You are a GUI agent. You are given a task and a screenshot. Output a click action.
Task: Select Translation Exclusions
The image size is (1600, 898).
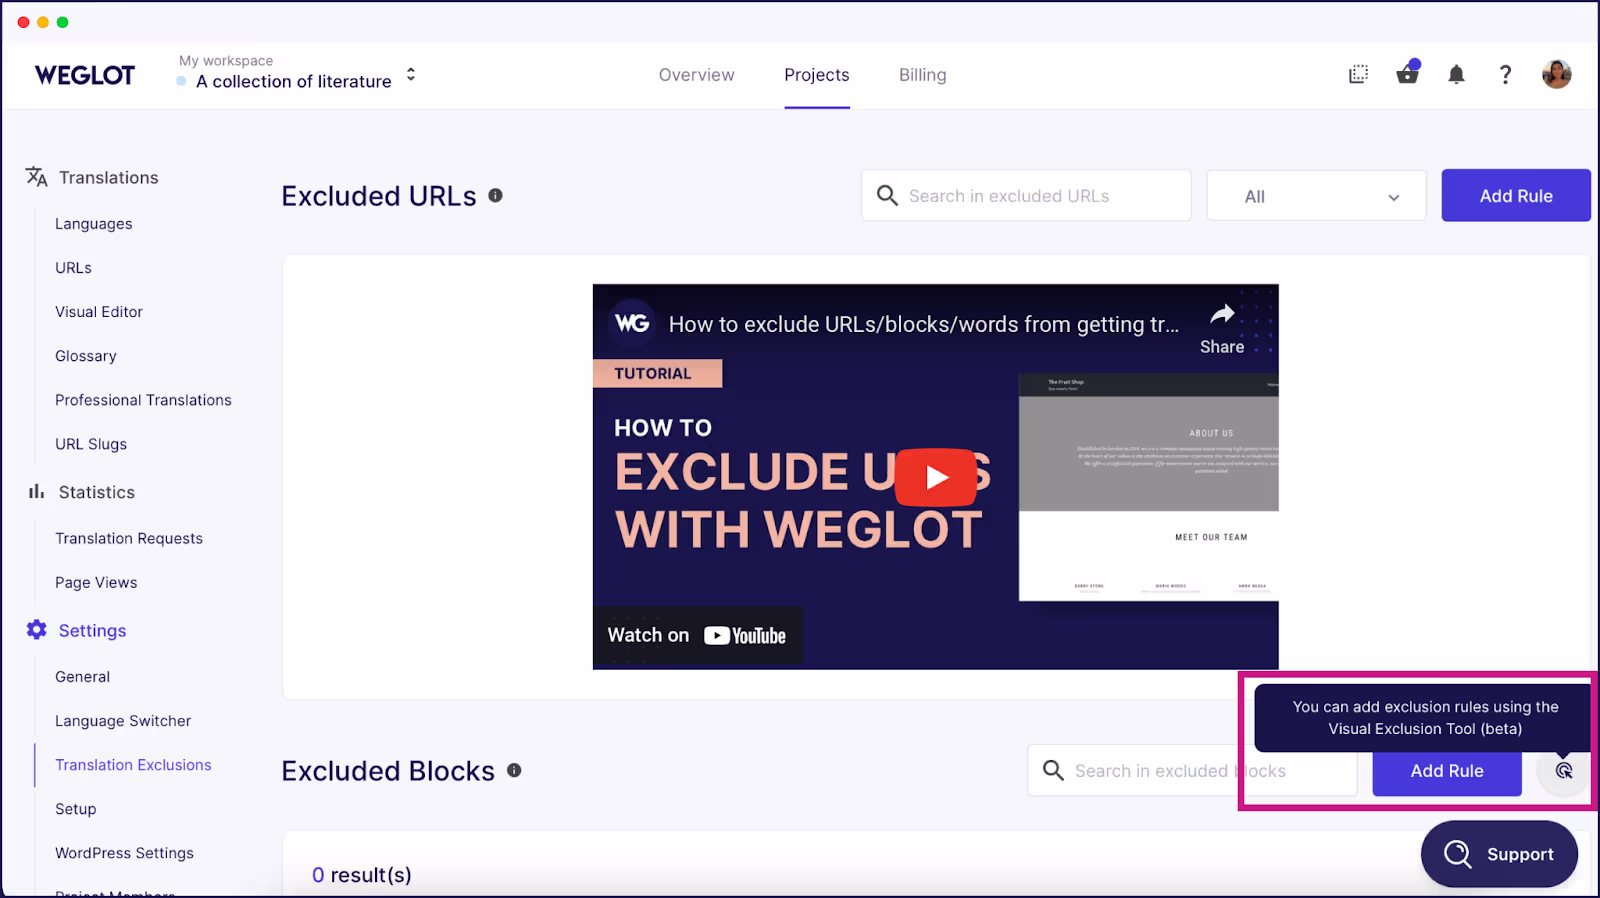point(133,765)
